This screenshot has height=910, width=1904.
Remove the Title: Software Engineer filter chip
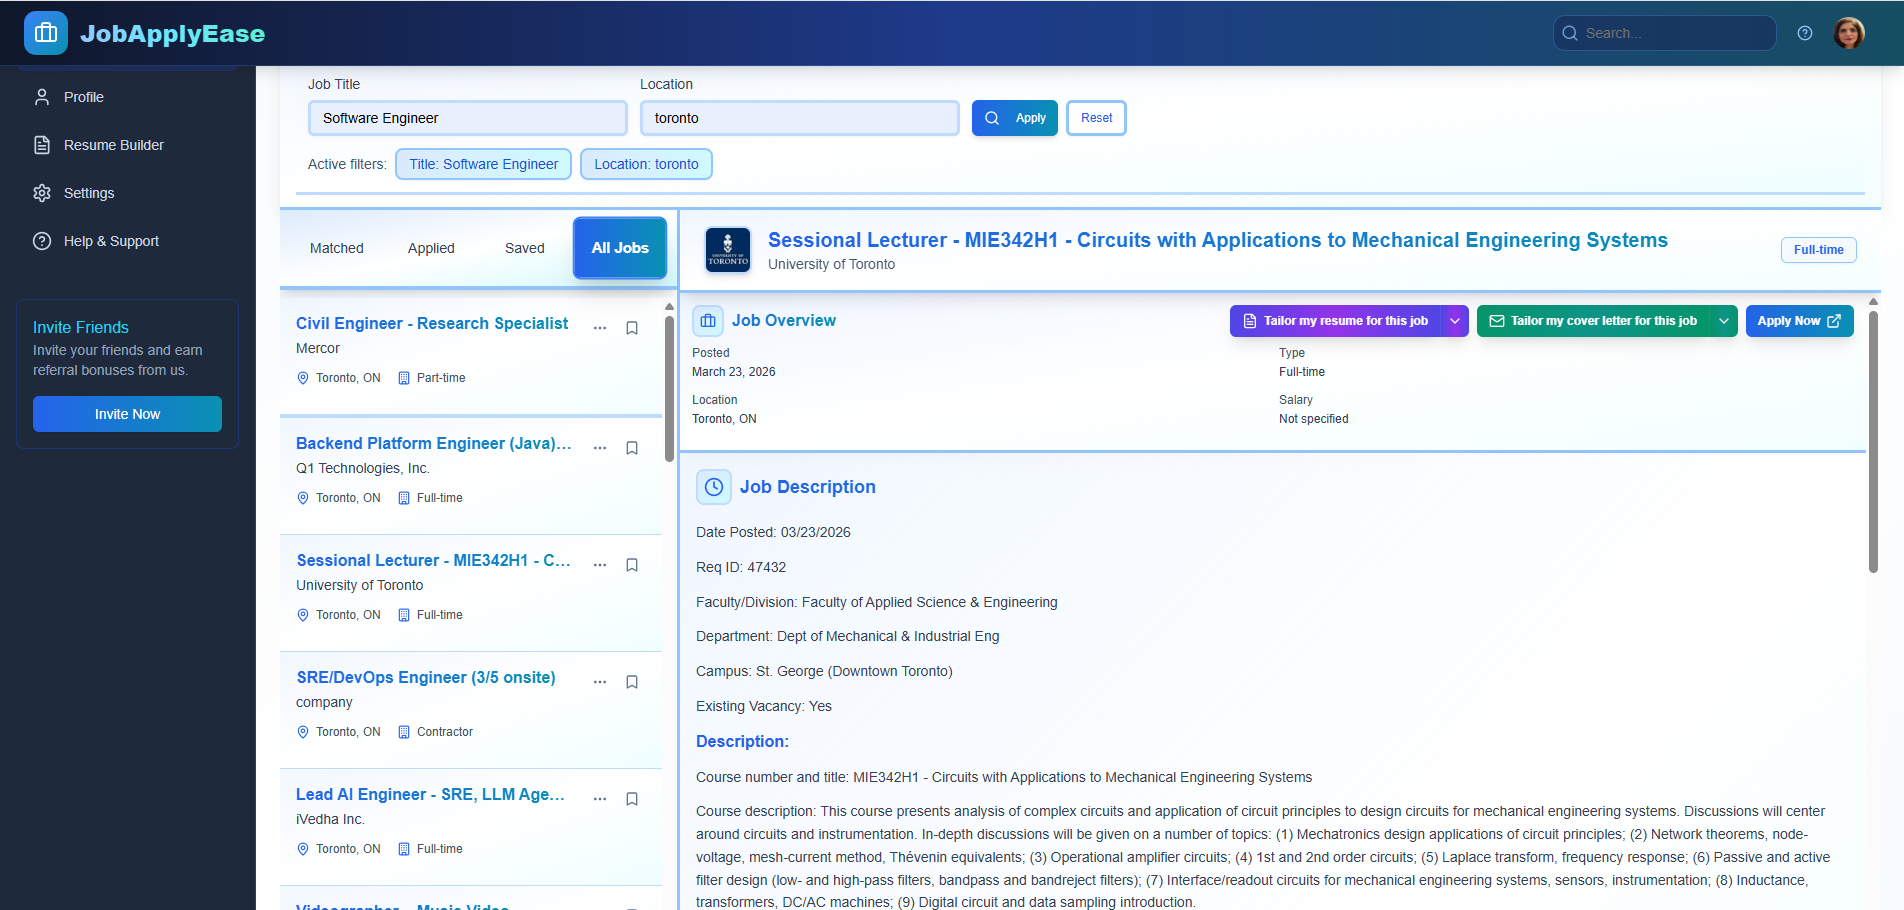(x=483, y=164)
